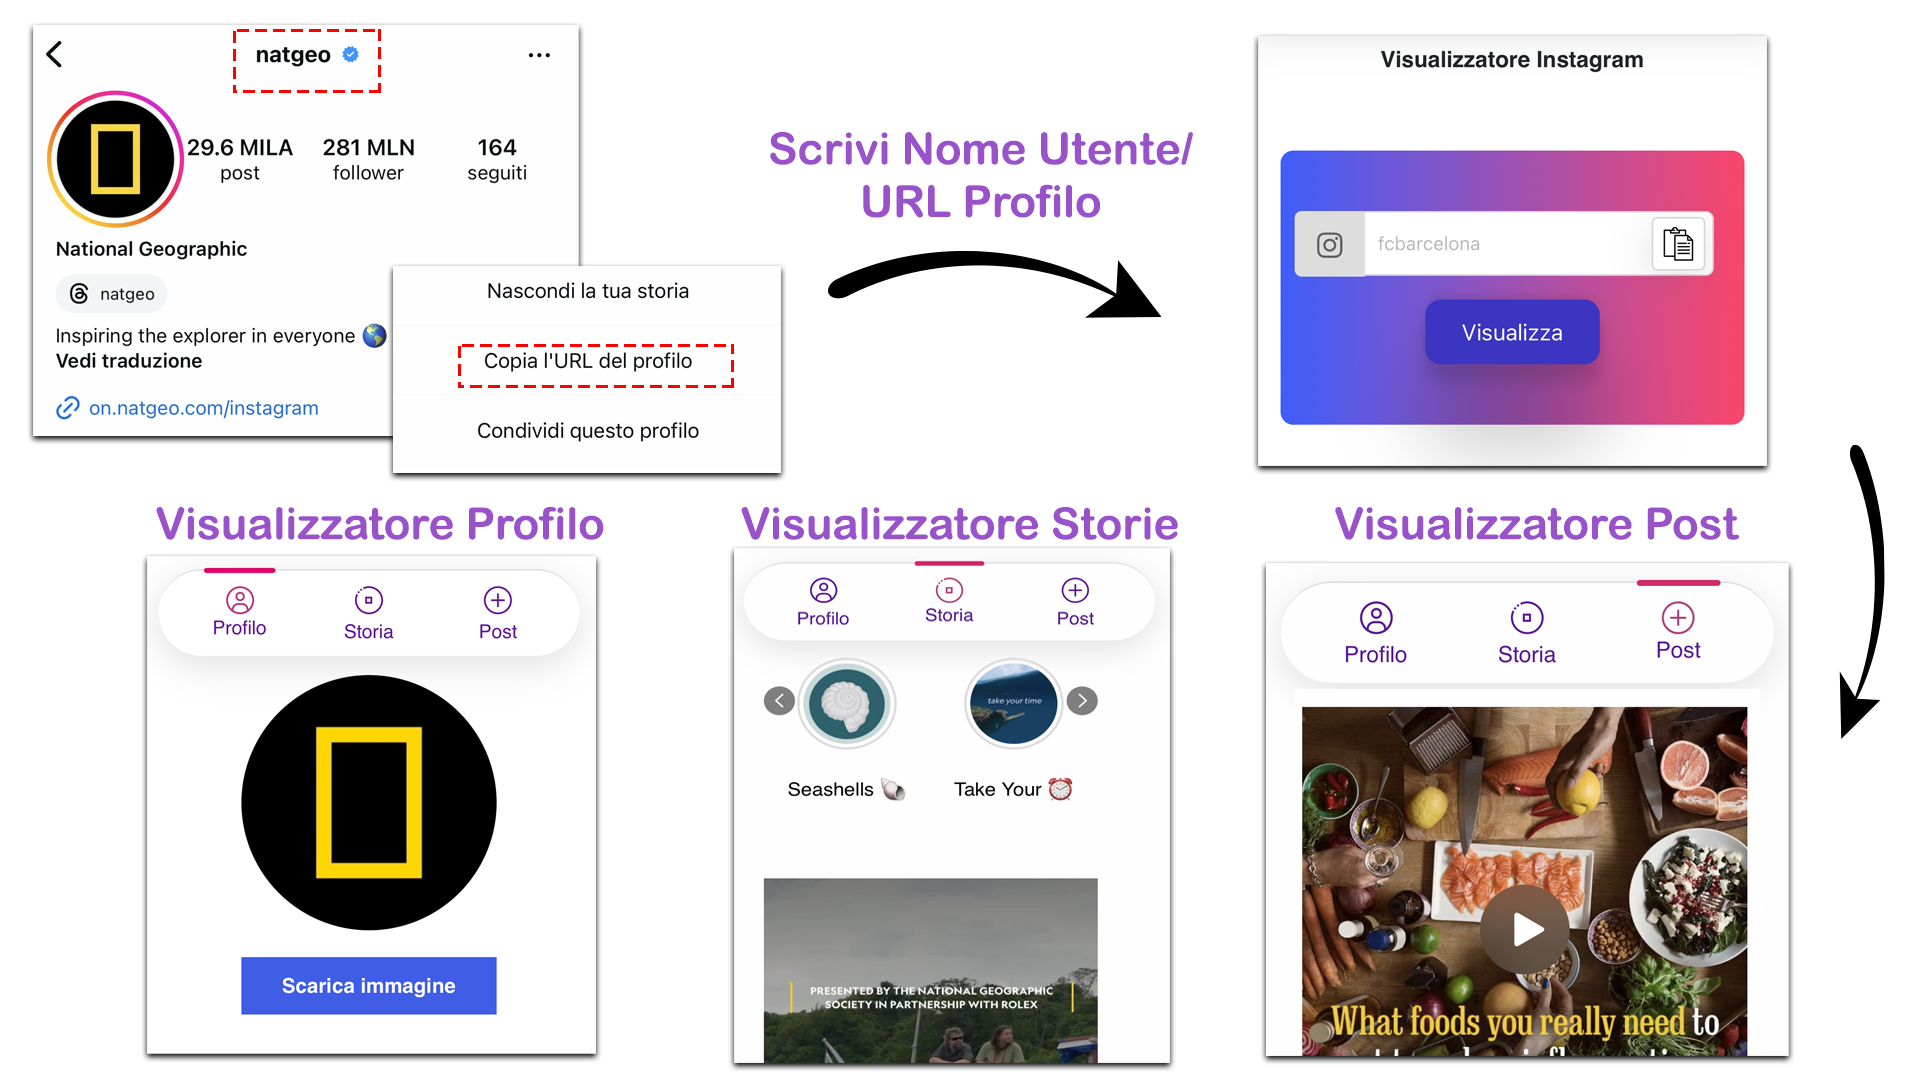Select Storia tab in Visualizzatore Post panel
The width and height of the screenshot is (1920, 1080).
click(1527, 634)
